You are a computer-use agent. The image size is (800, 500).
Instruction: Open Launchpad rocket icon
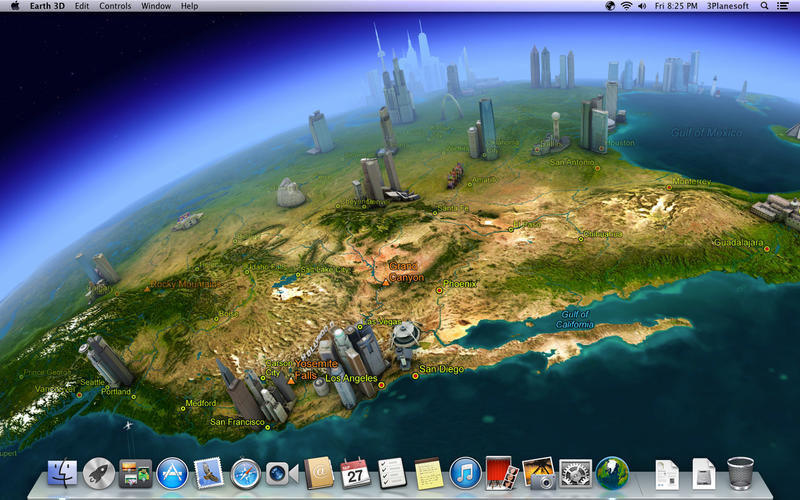[x=99, y=473]
